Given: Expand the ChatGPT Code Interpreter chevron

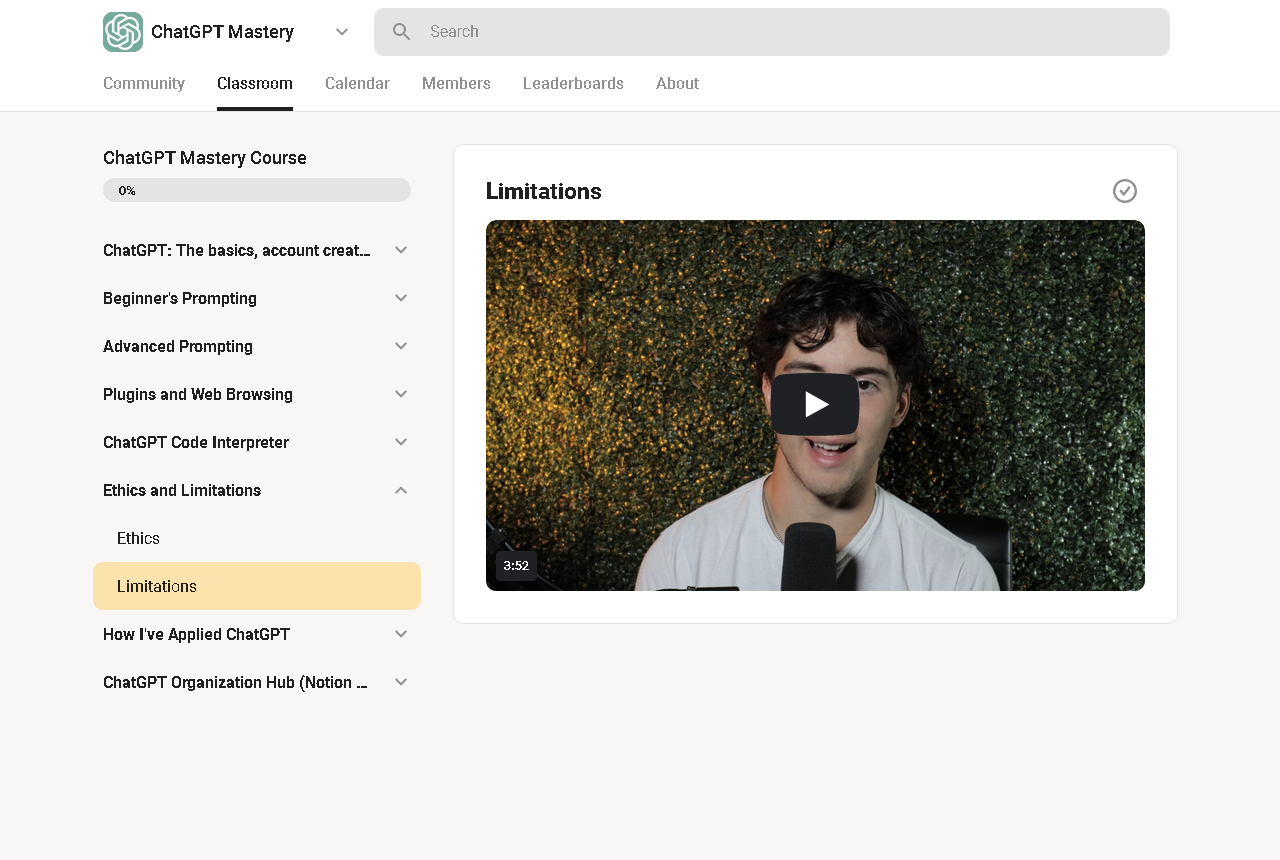Looking at the screenshot, I should [401, 442].
